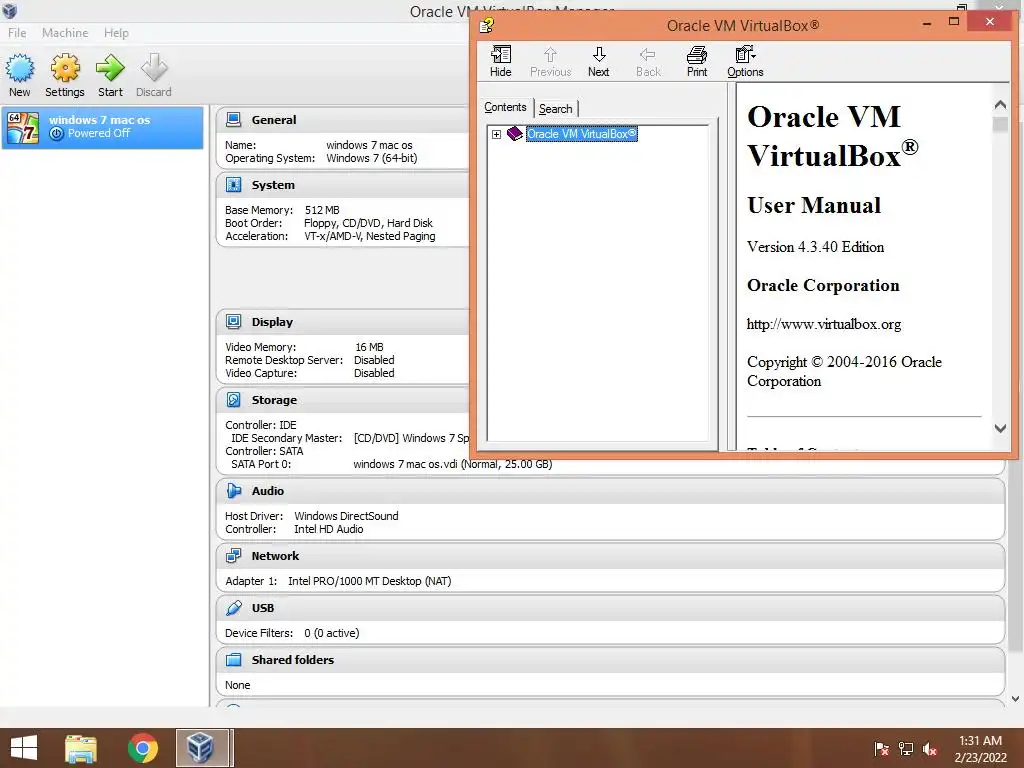Click the Shared folders section icon
Image resolution: width=1024 pixels, height=768 pixels.
233,660
